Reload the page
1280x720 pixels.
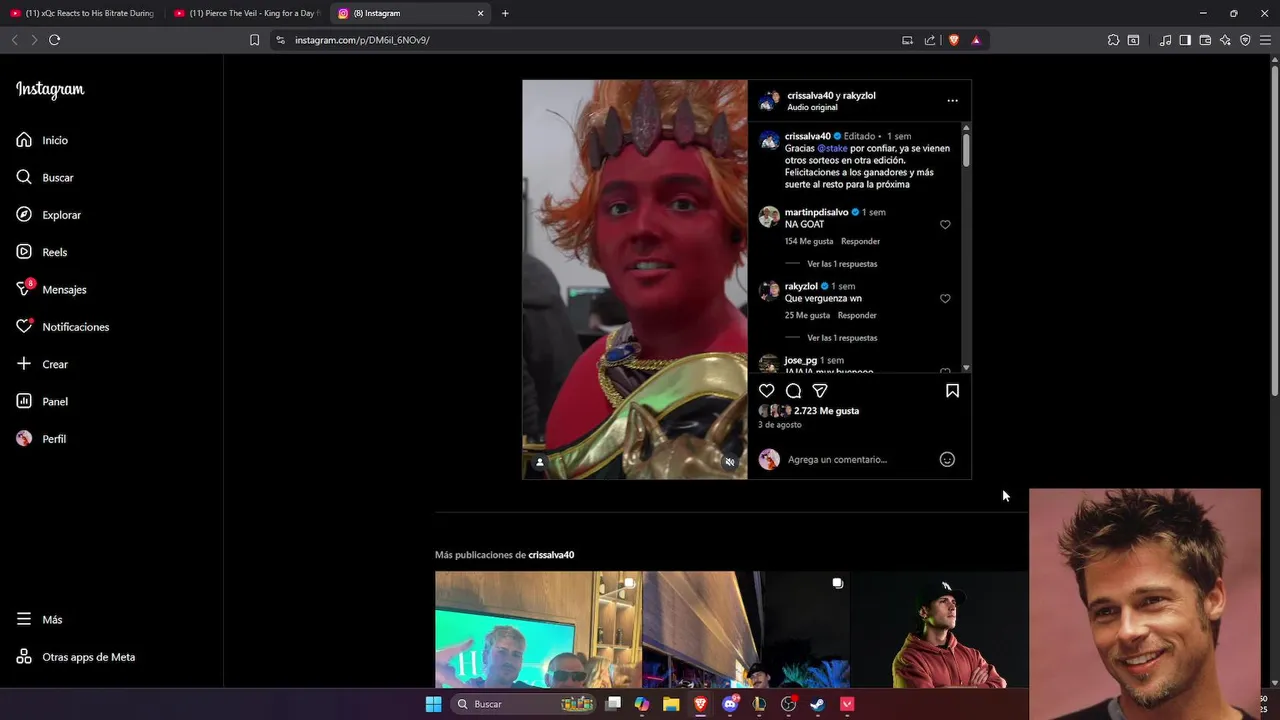tap(54, 40)
